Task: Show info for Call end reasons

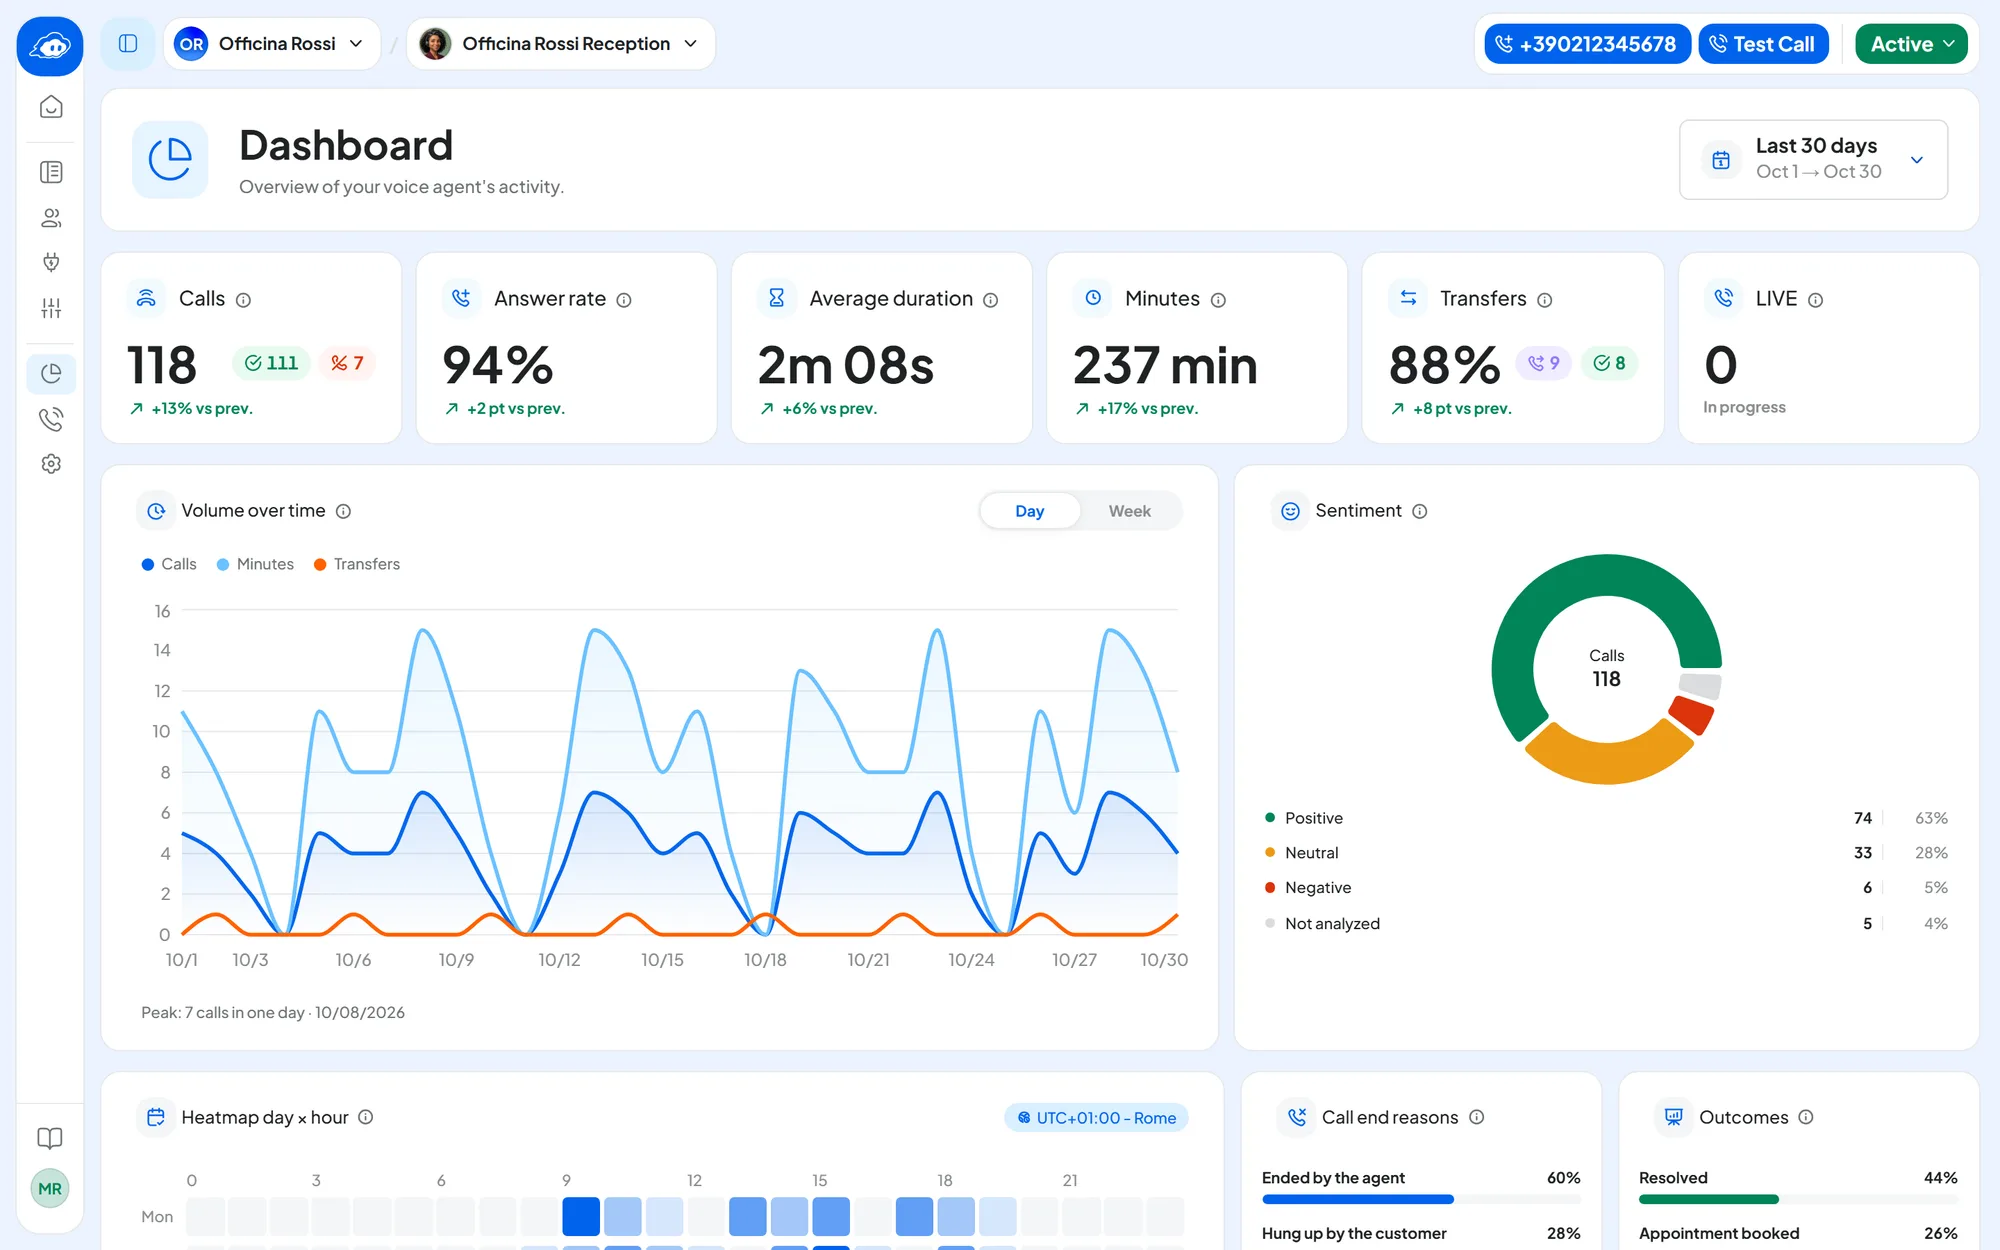Action: [1477, 1117]
